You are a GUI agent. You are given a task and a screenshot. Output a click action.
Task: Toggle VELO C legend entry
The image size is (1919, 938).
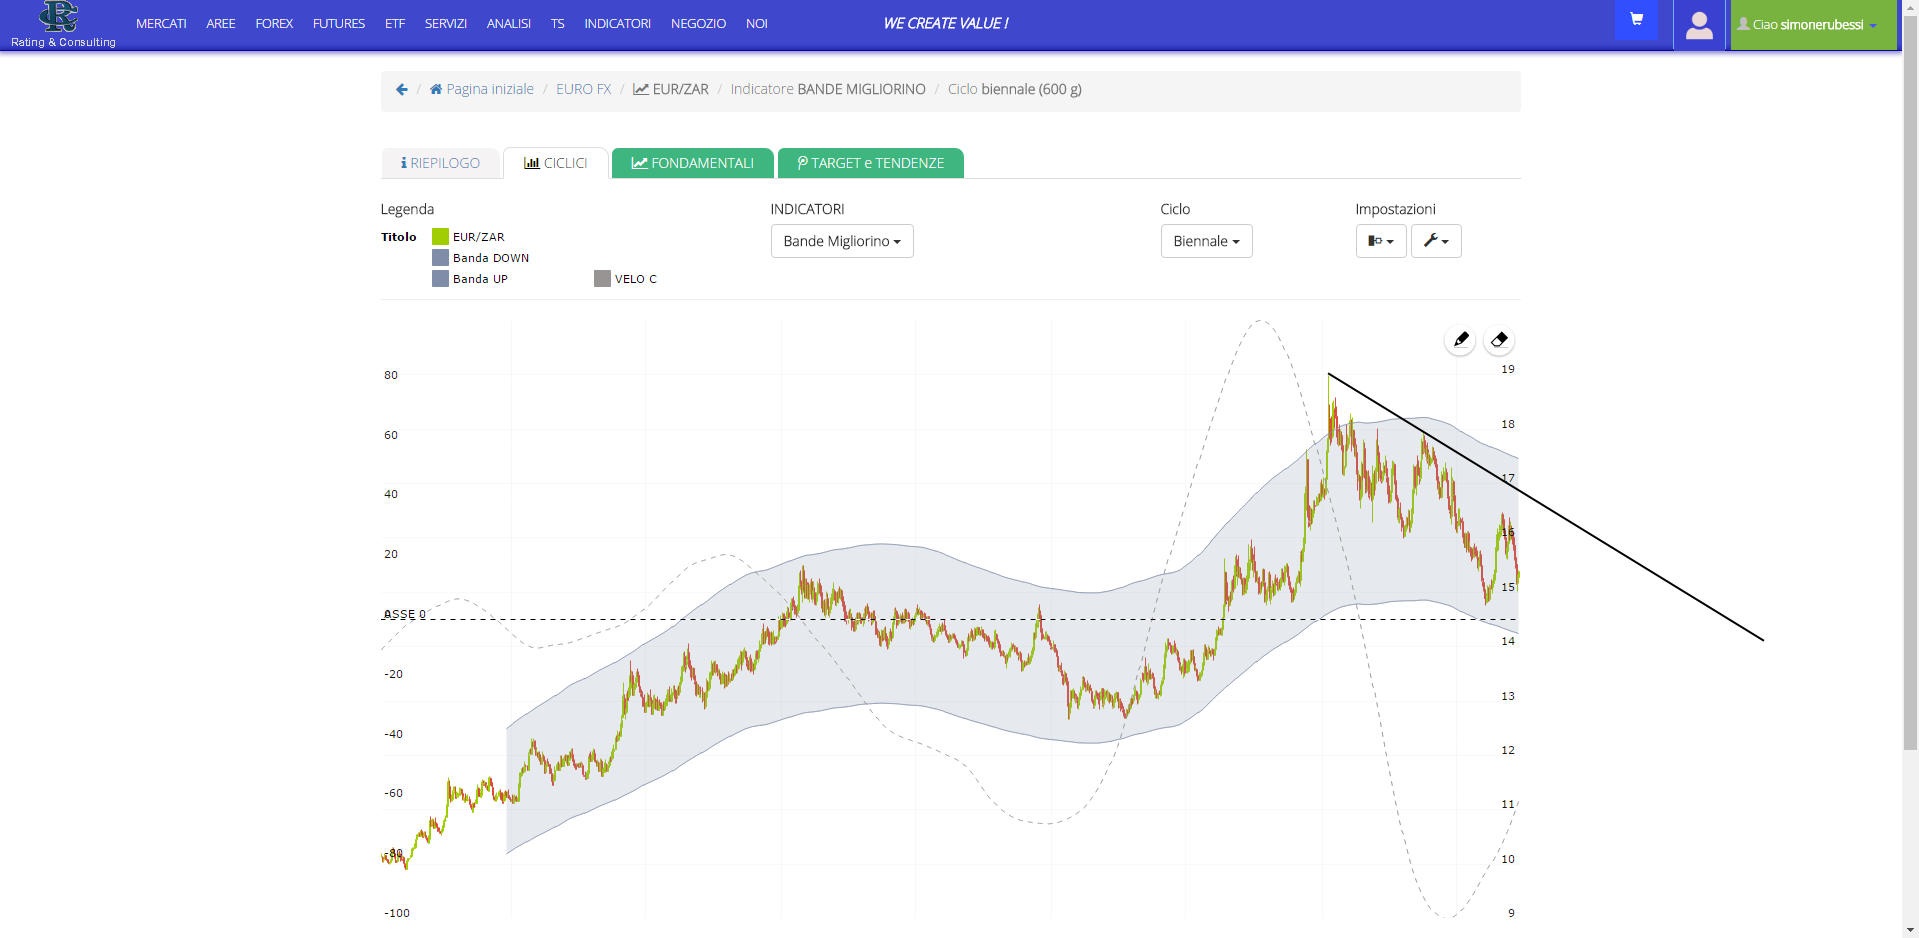625,279
